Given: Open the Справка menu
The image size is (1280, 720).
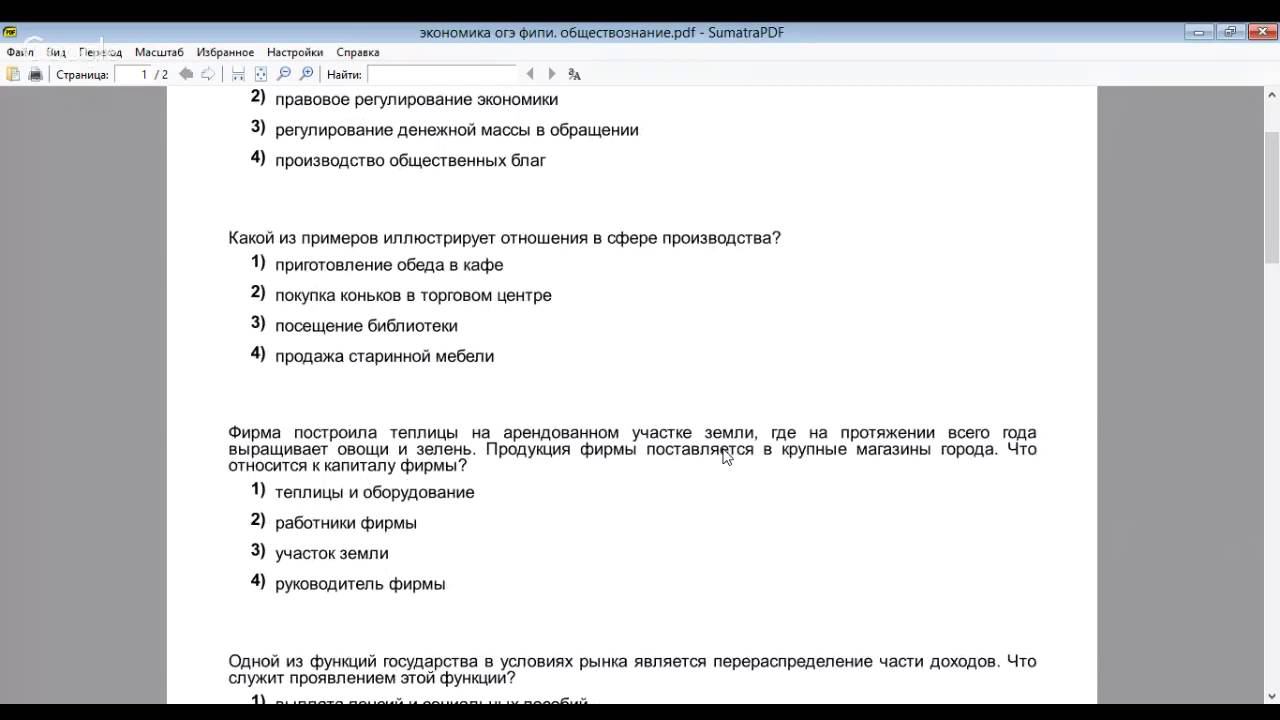Looking at the screenshot, I should (x=358, y=52).
